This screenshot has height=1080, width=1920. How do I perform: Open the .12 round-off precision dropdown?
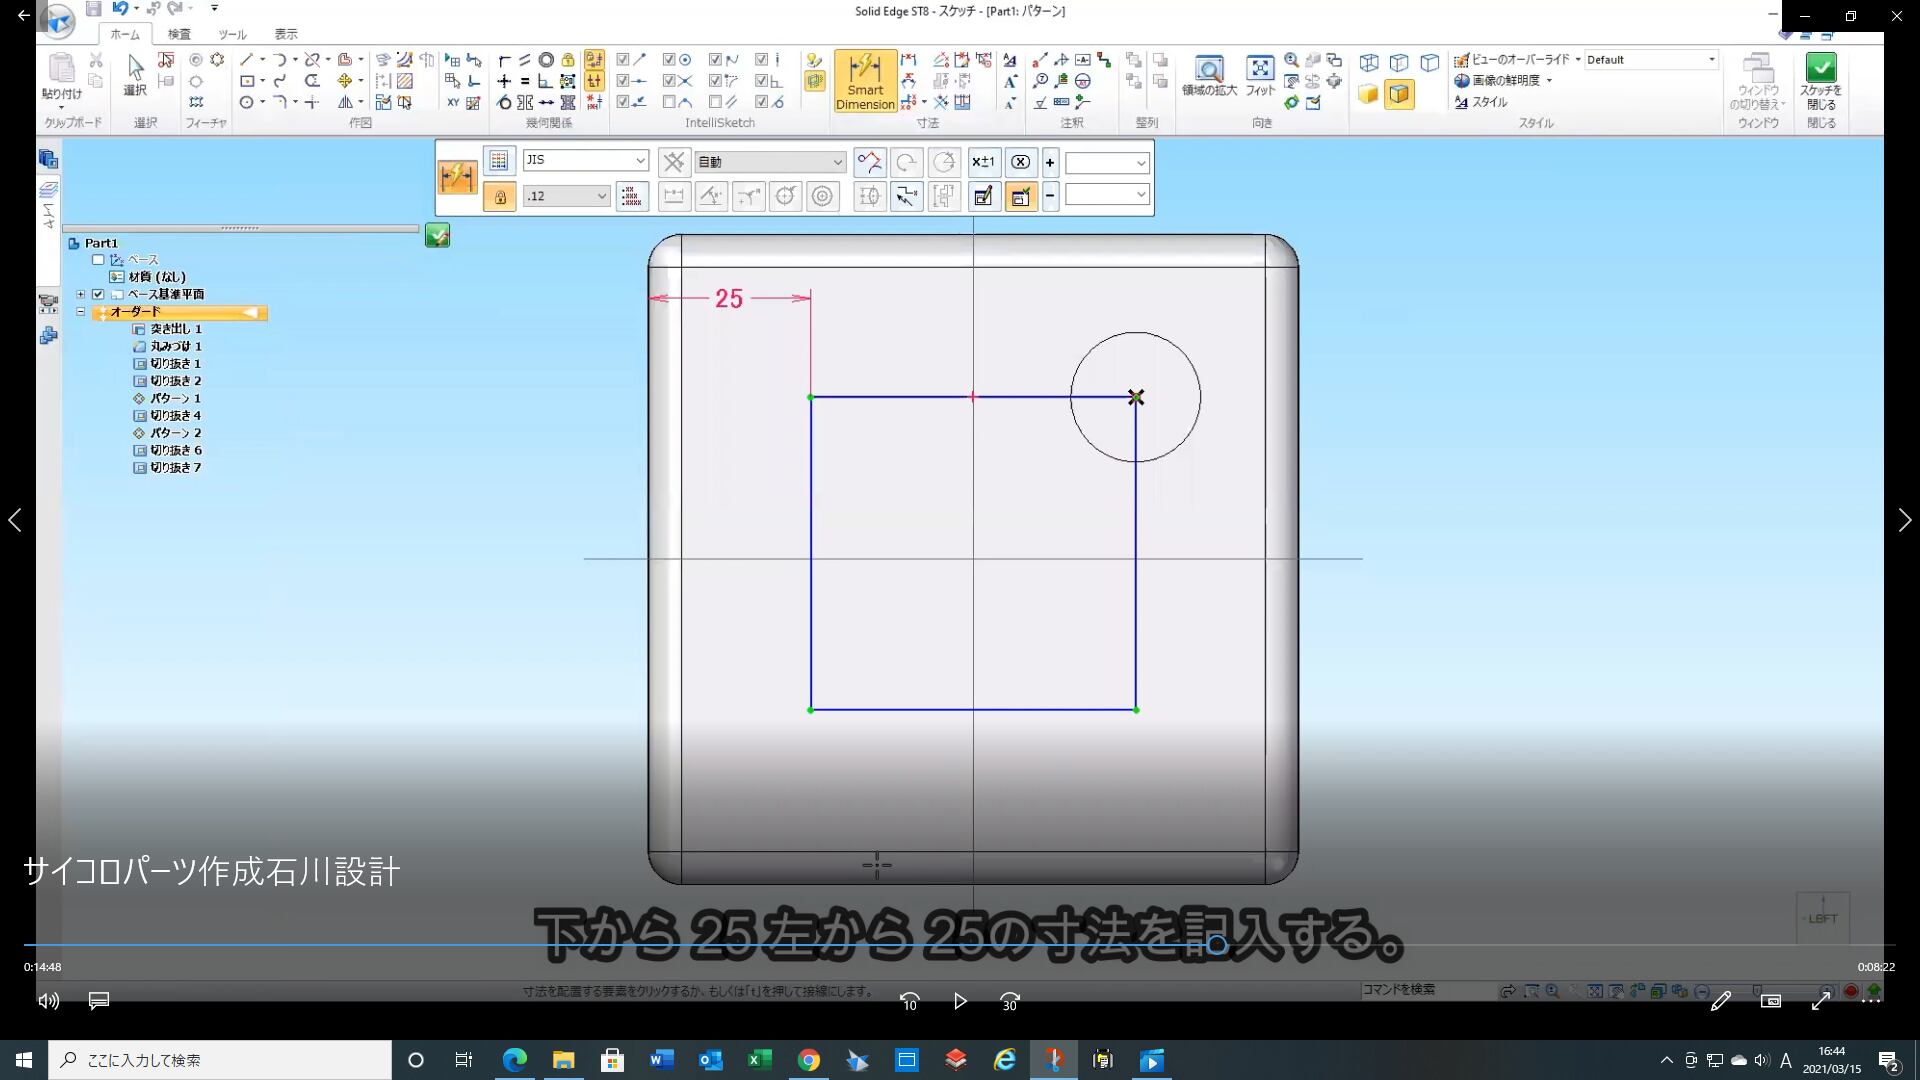[x=601, y=196]
